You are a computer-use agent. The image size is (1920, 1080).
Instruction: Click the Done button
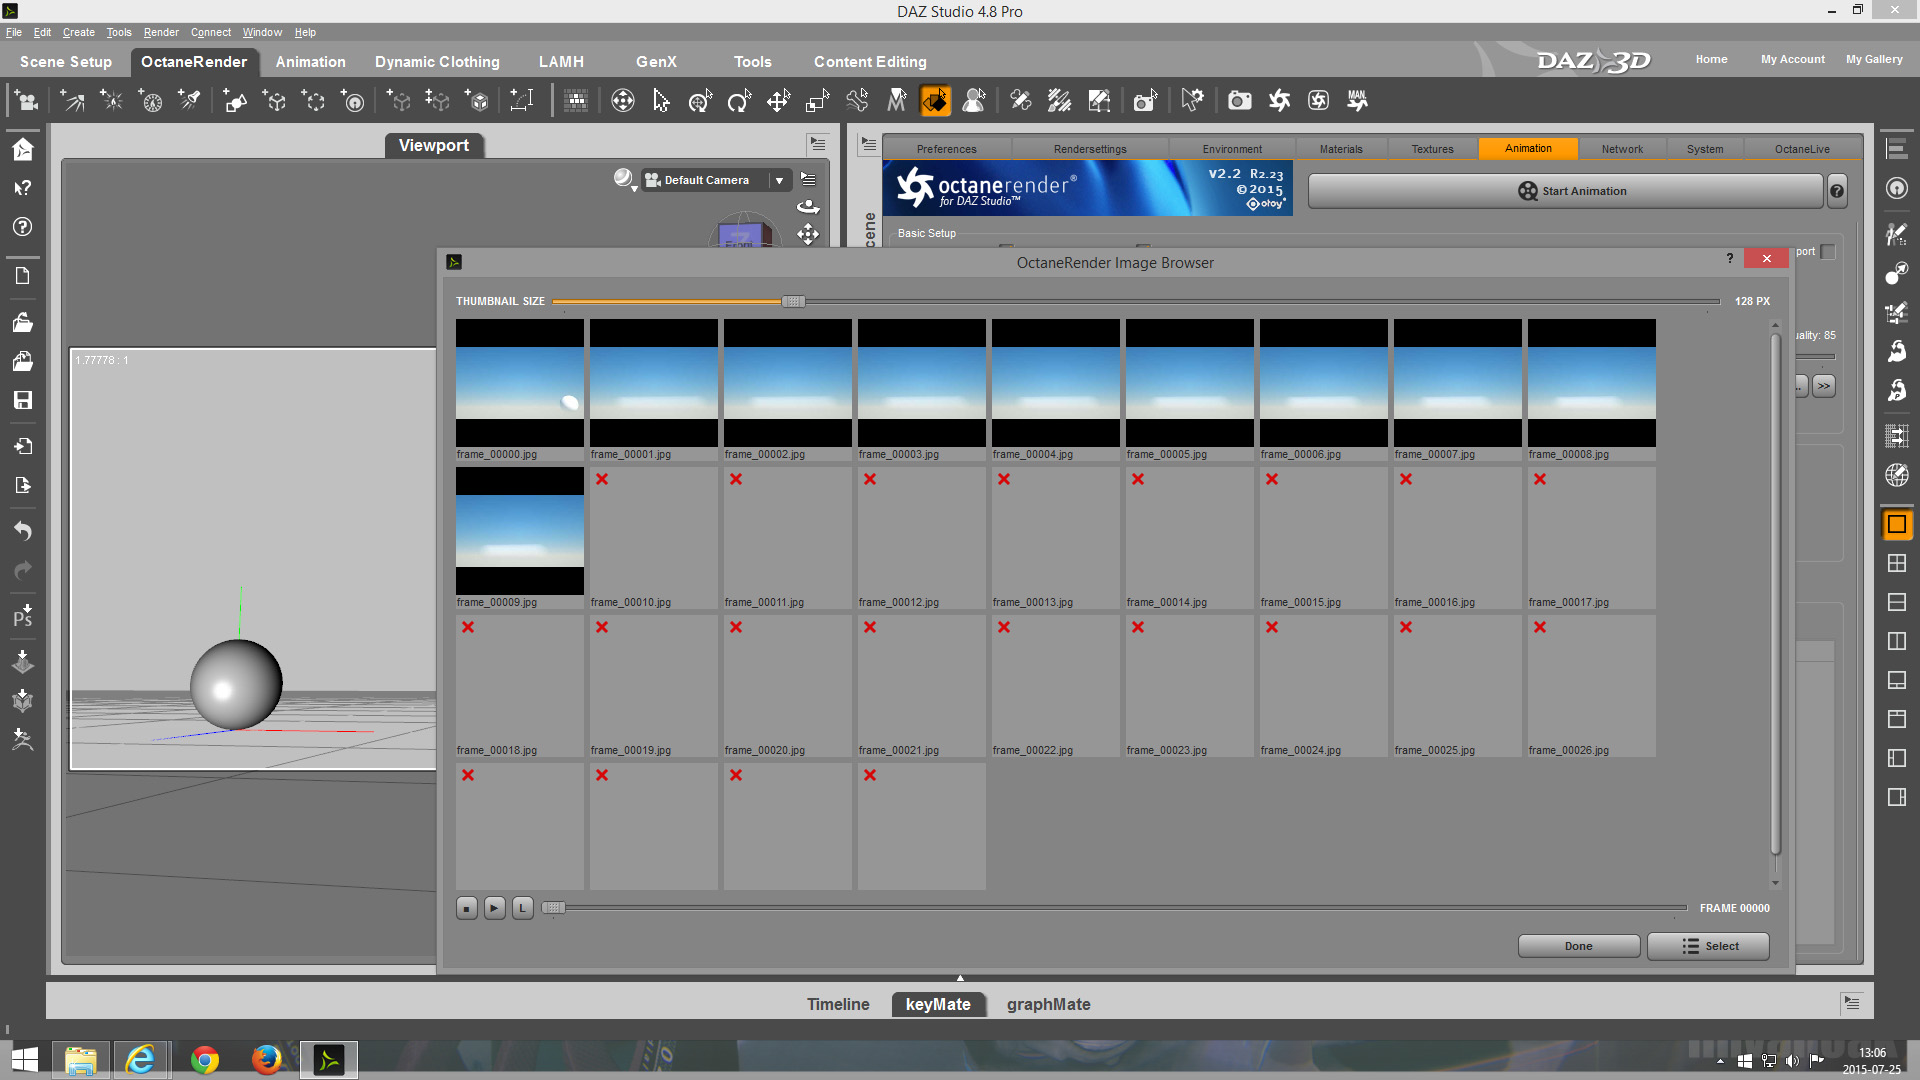coord(1578,946)
